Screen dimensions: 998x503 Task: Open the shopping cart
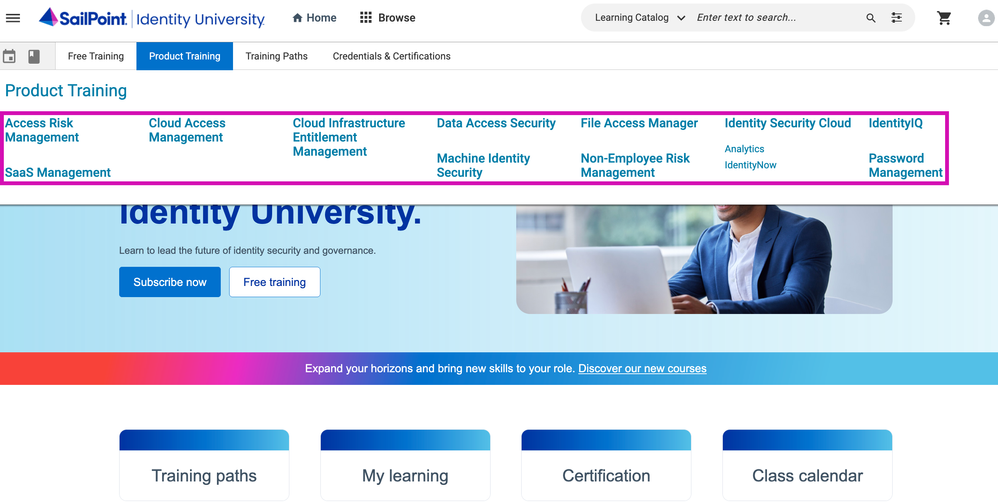coord(944,18)
